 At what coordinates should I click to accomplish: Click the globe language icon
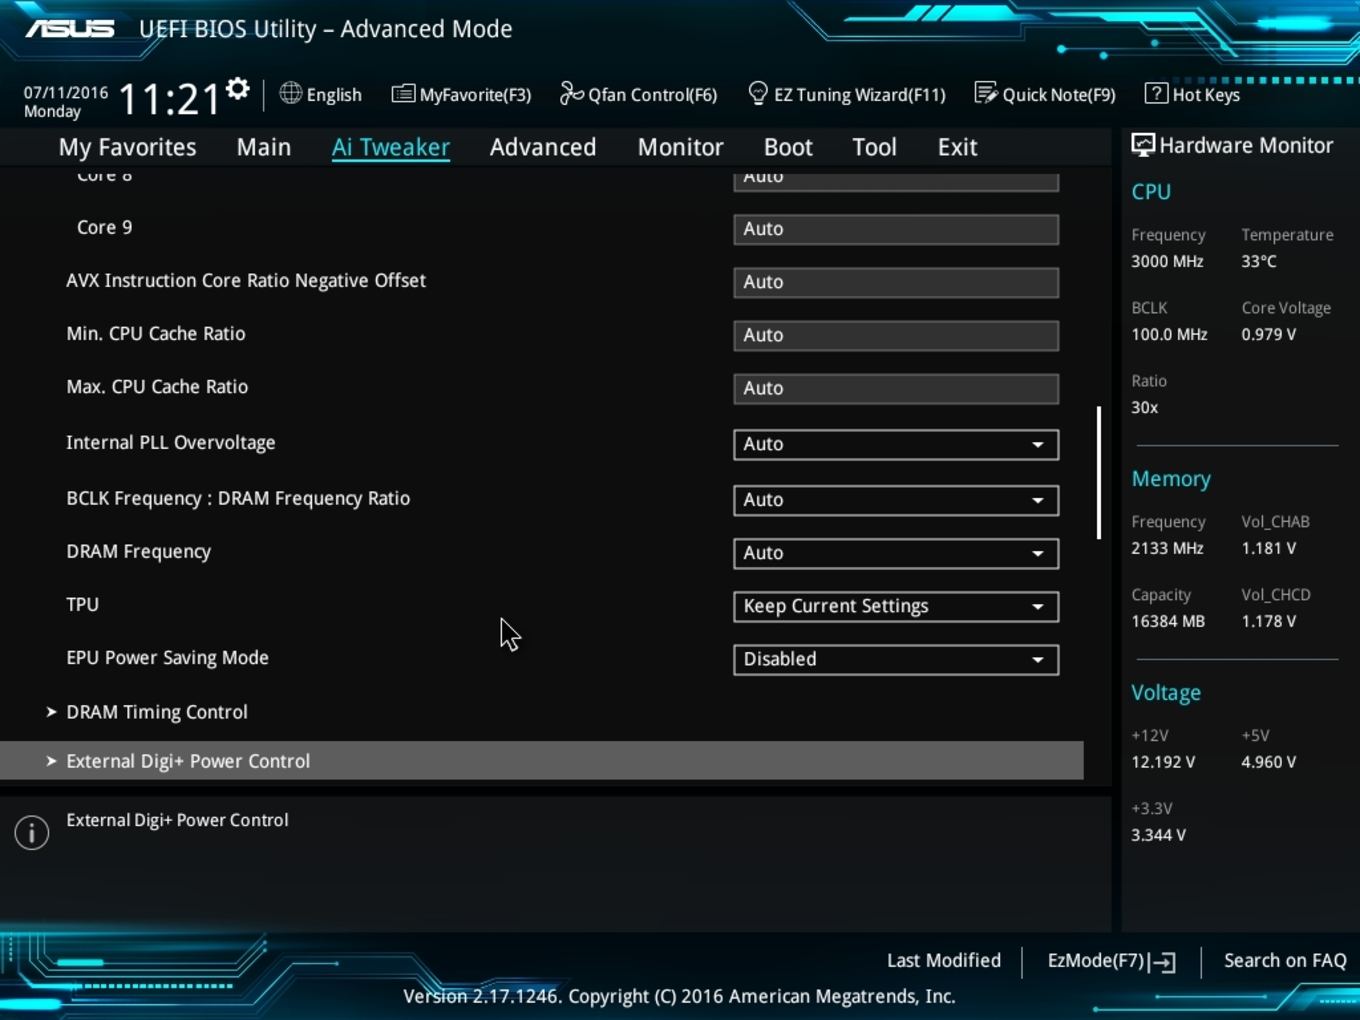(290, 93)
